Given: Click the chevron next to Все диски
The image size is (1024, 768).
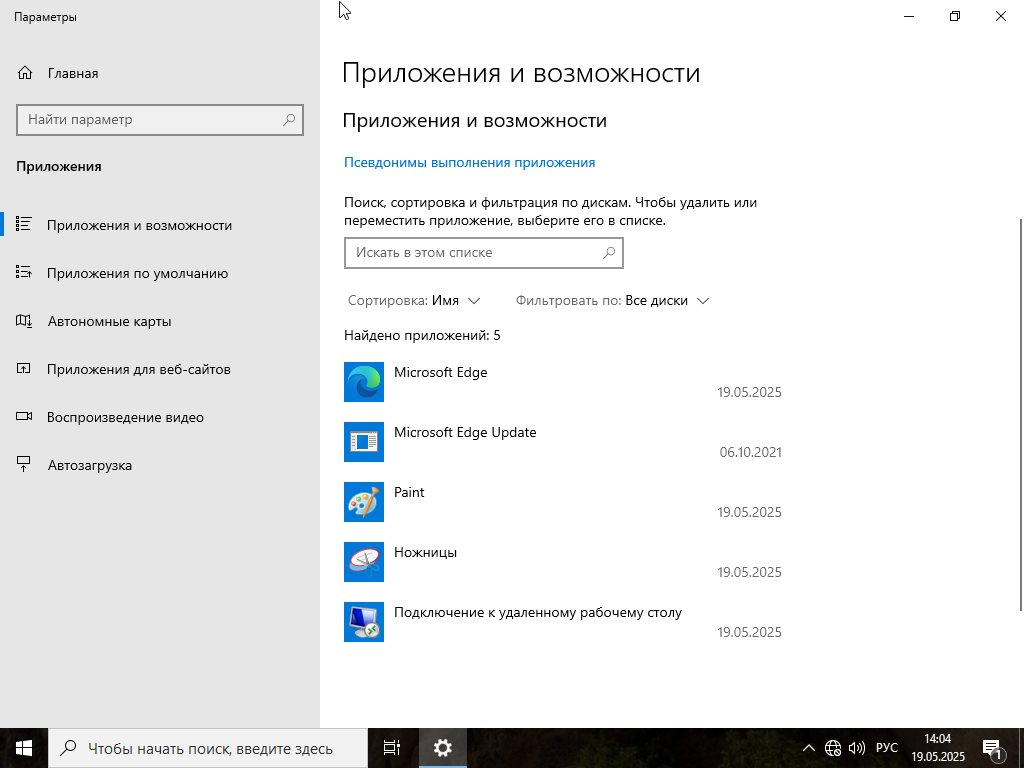Looking at the screenshot, I should pos(703,301).
